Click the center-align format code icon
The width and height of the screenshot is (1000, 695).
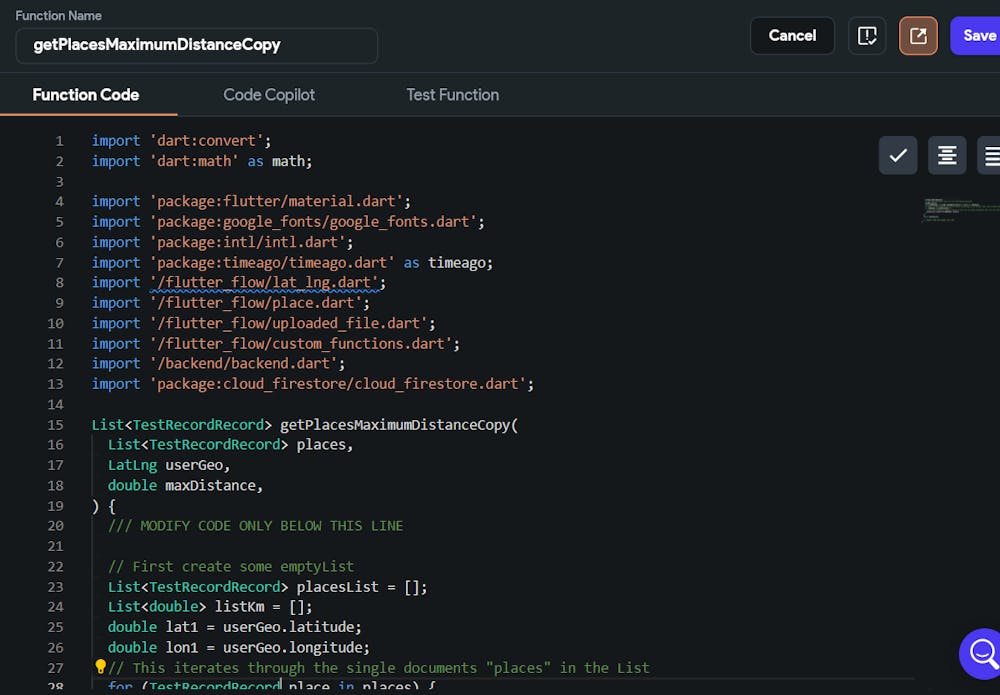point(947,155)
